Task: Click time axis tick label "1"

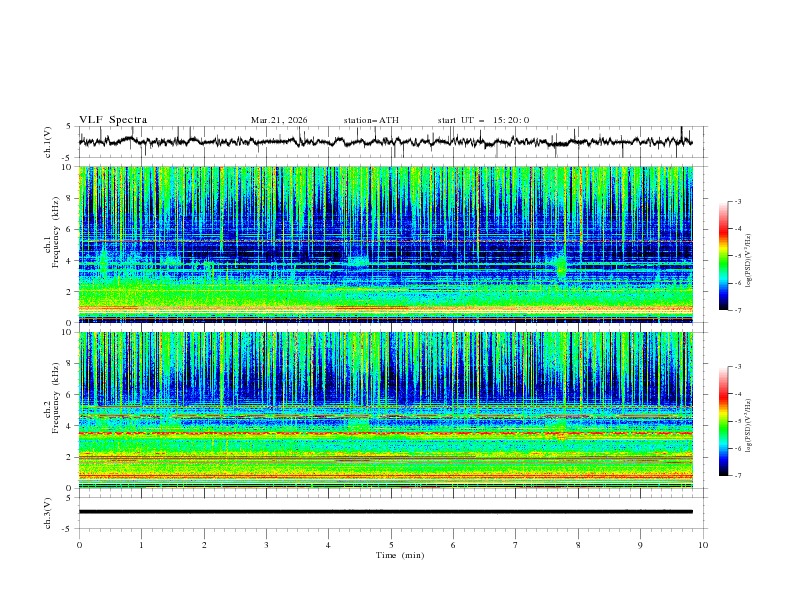Action: pyautogui.click(x=141, y=545)
